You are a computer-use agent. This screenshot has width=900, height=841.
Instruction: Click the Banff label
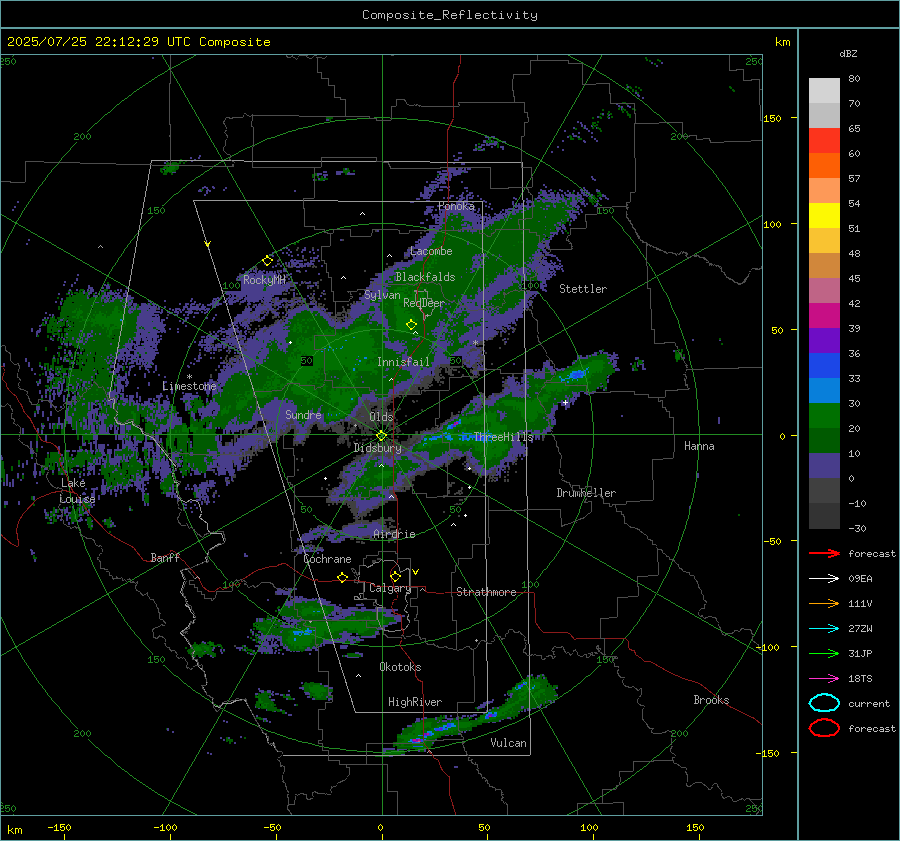(165, 557)
